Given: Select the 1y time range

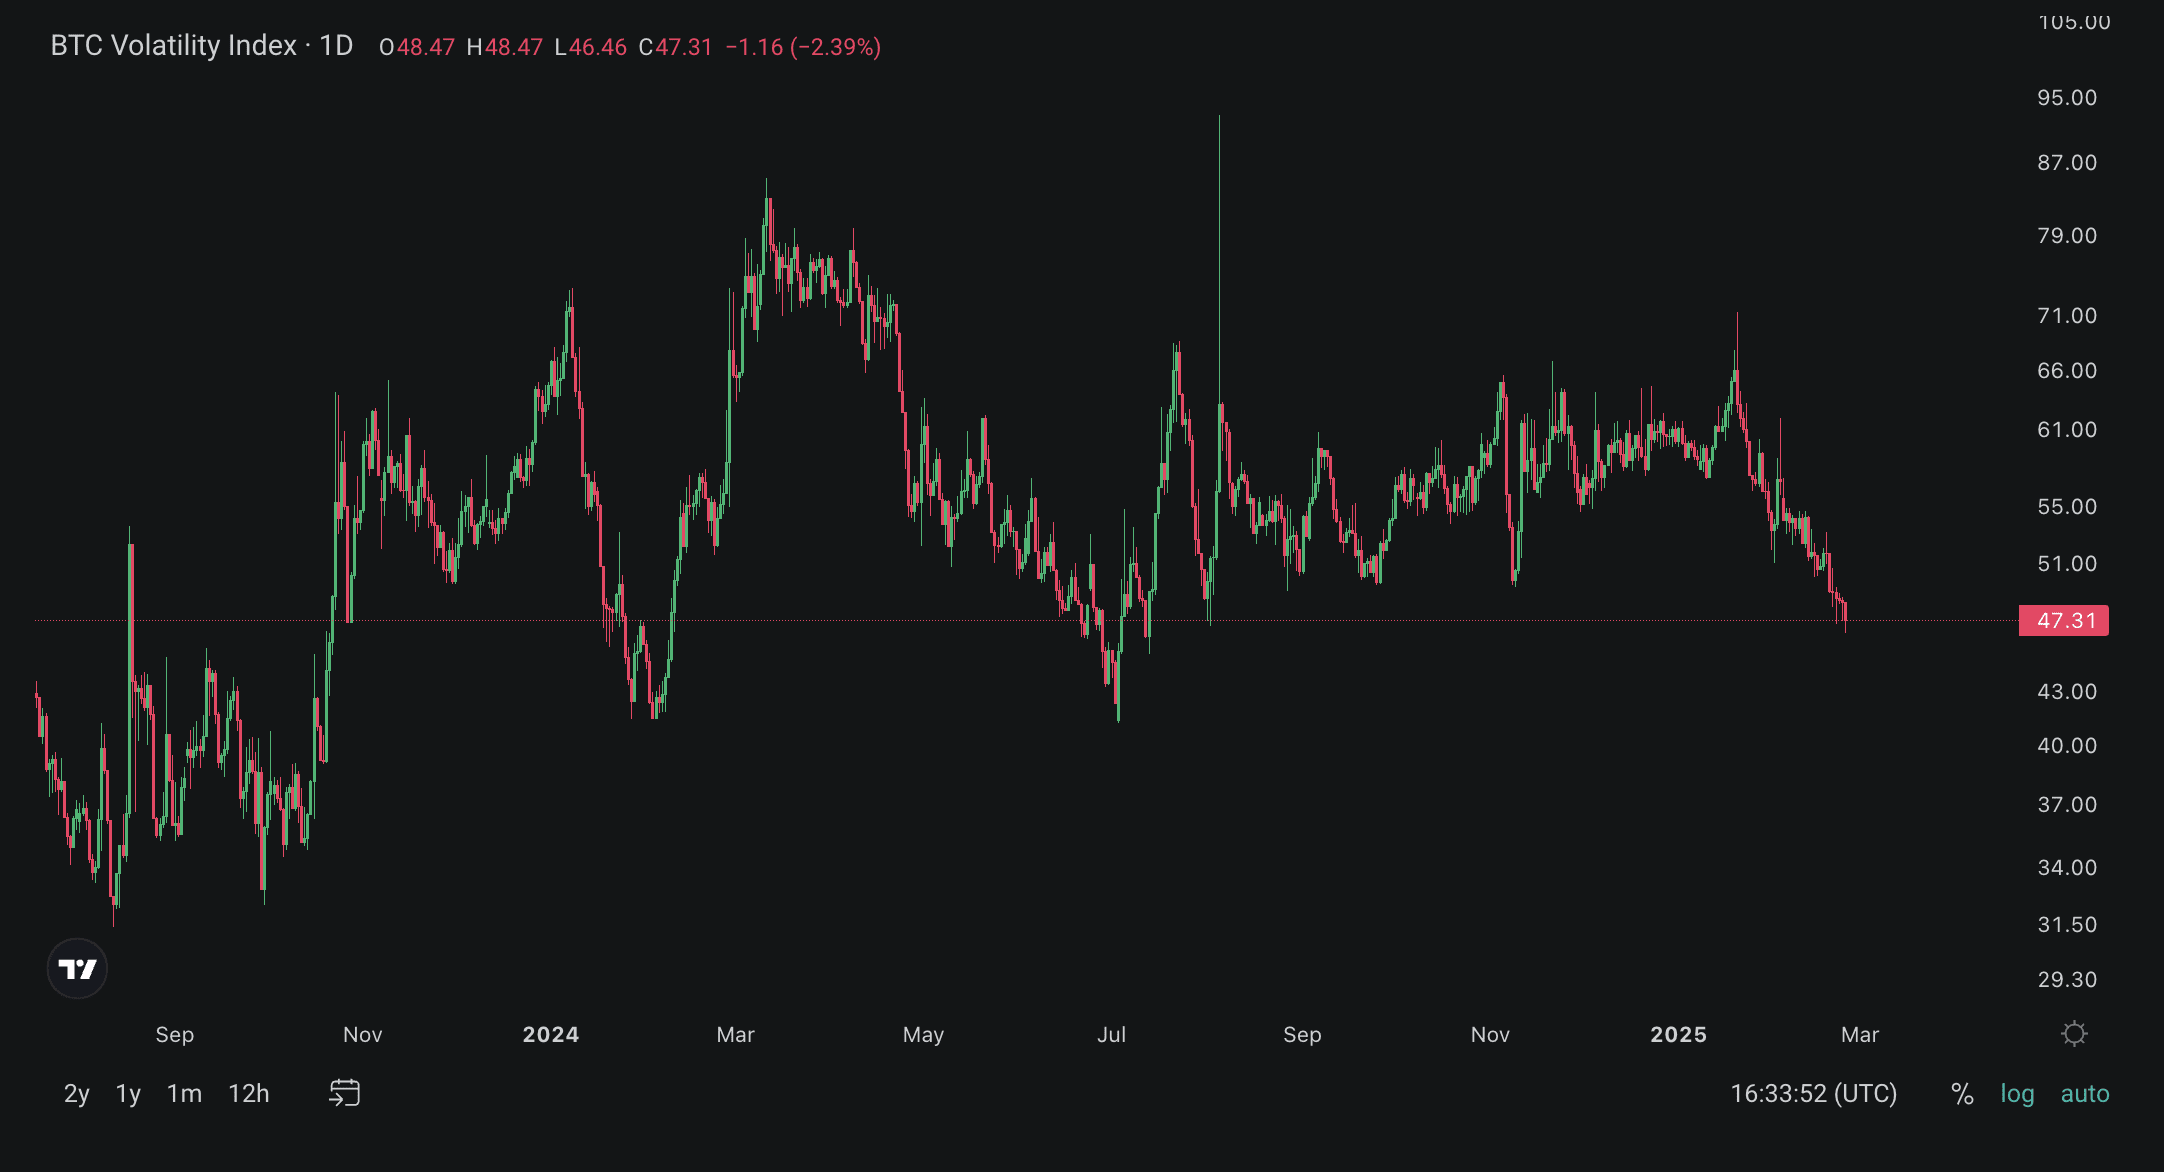Looking at the screenshot, I should click(128, 1094).
